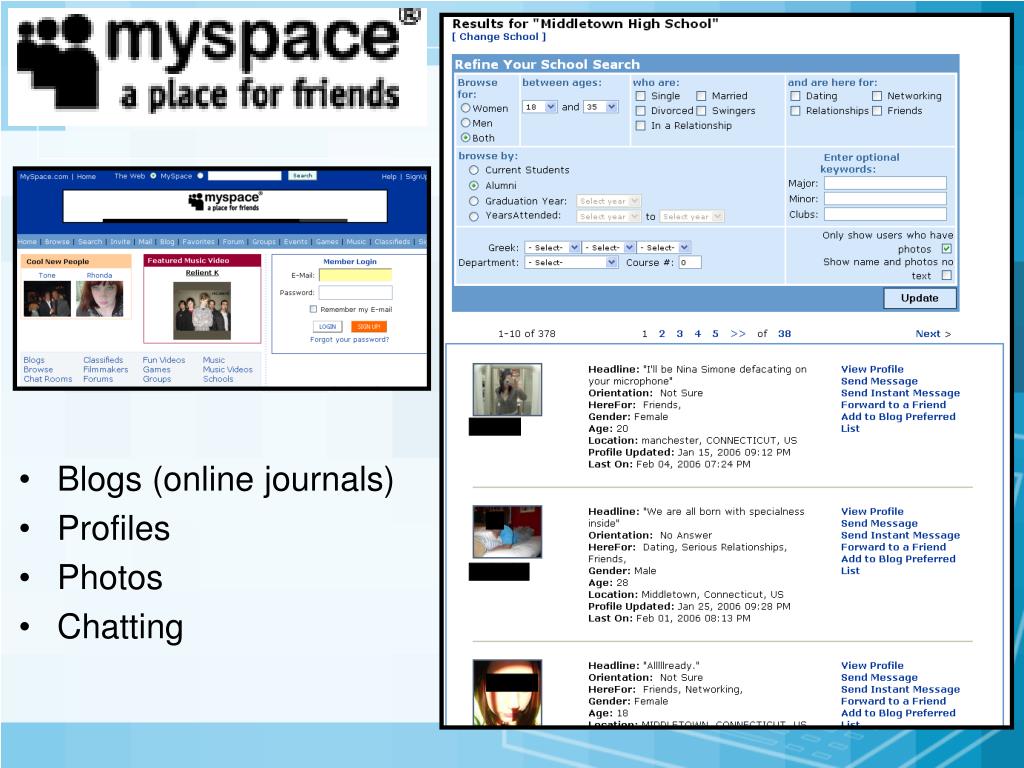This screenshot has width=1024, height=768.
Task: Click the Member Login E-Mail field
Action: pos(355,276)
